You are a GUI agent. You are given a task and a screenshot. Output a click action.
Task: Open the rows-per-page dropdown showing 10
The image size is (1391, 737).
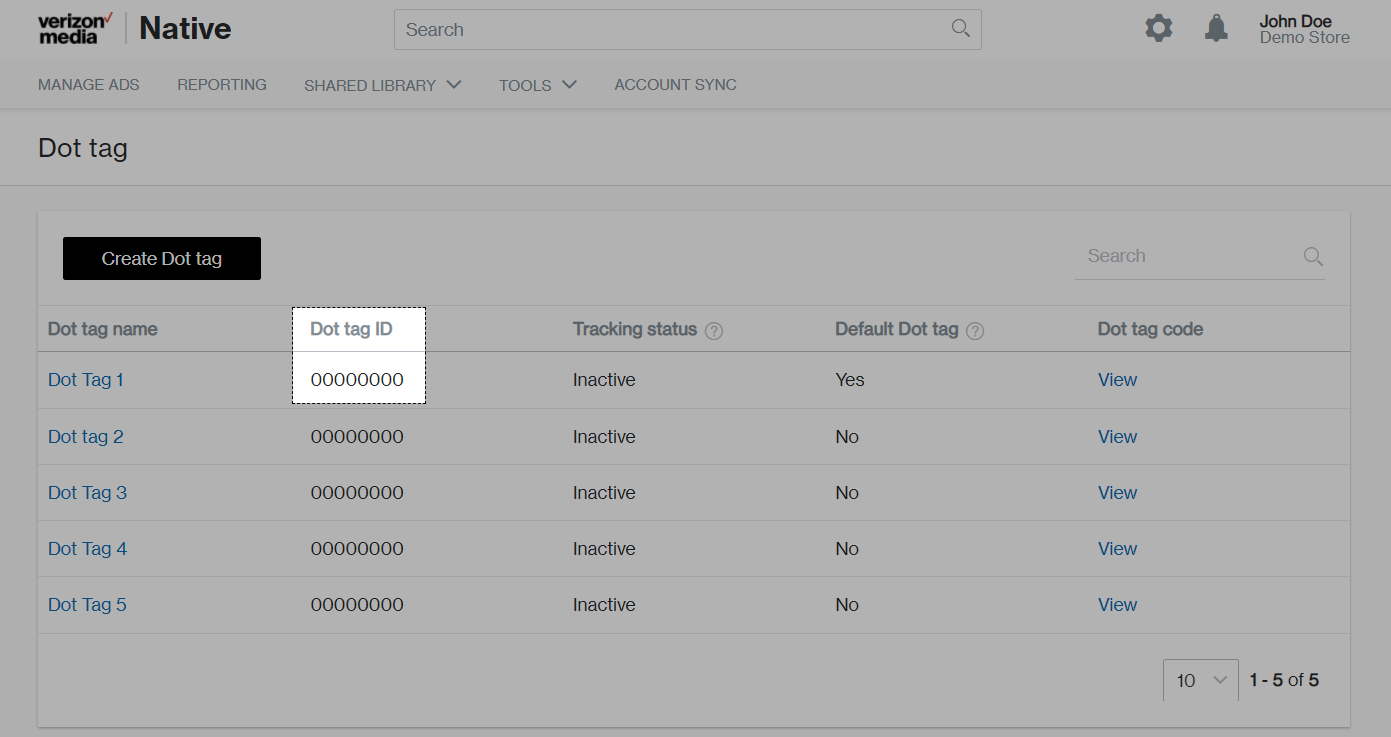(x=1200, y=680)
